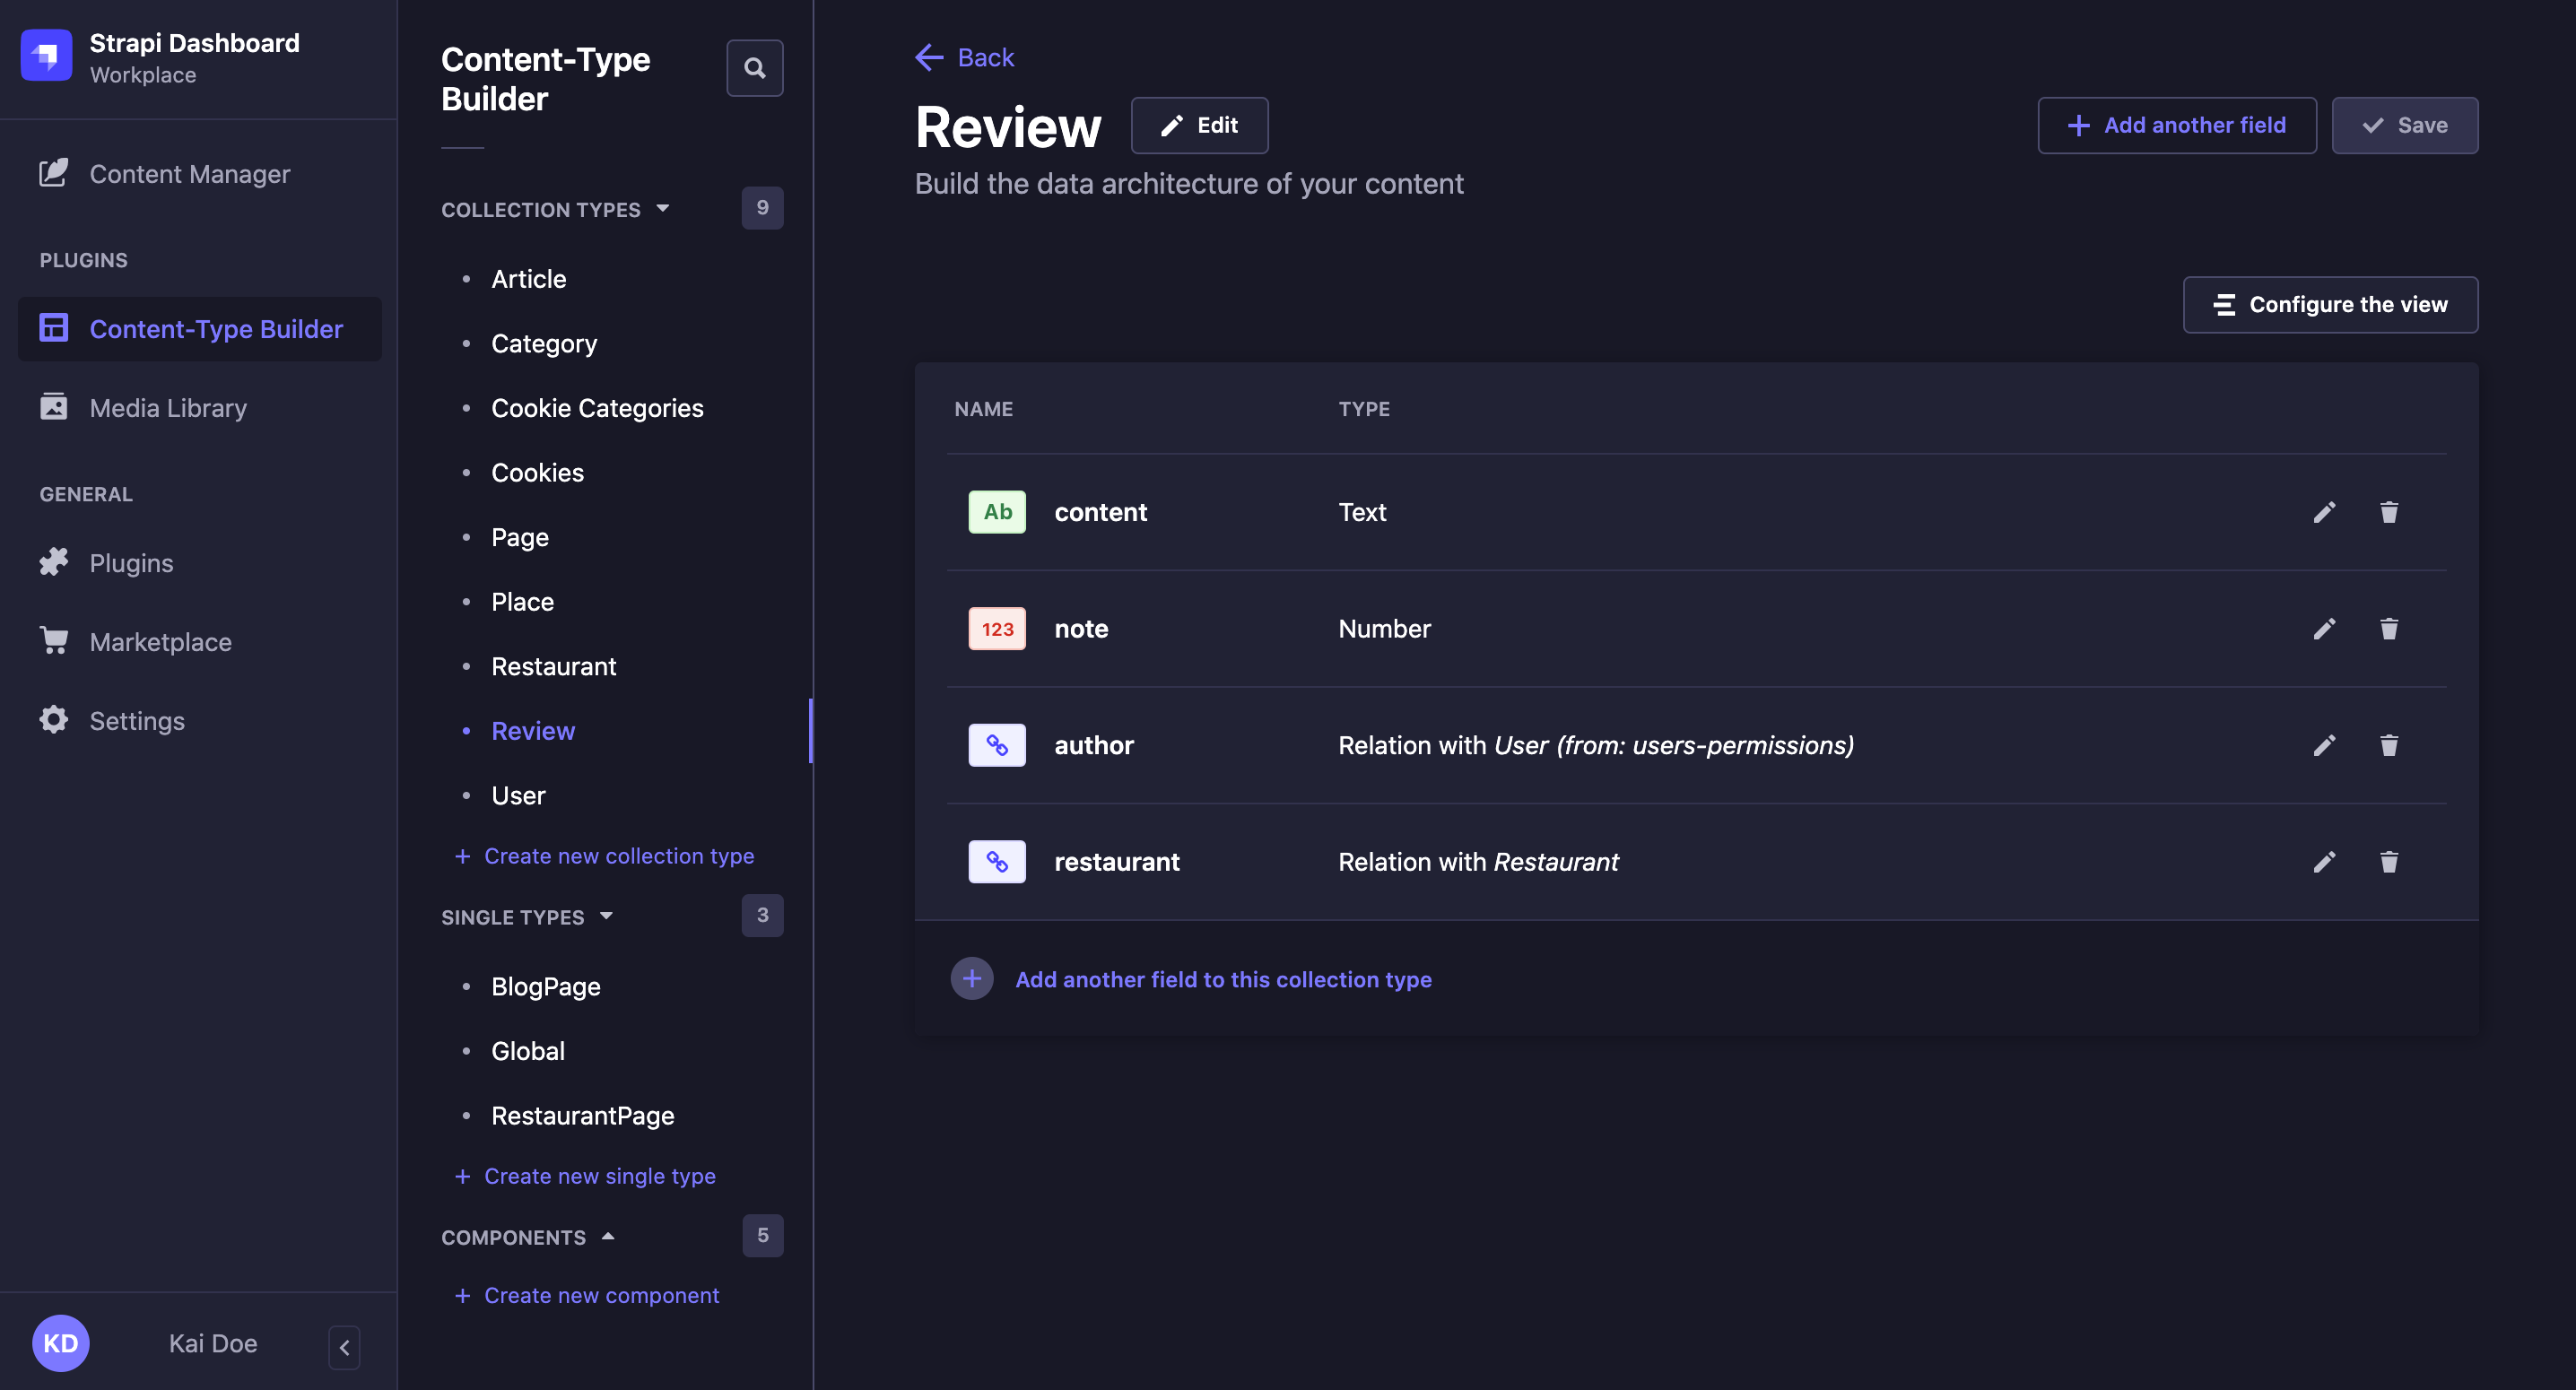Click Add another field
The image size is (2576, 1390).
coord(2177,125)
